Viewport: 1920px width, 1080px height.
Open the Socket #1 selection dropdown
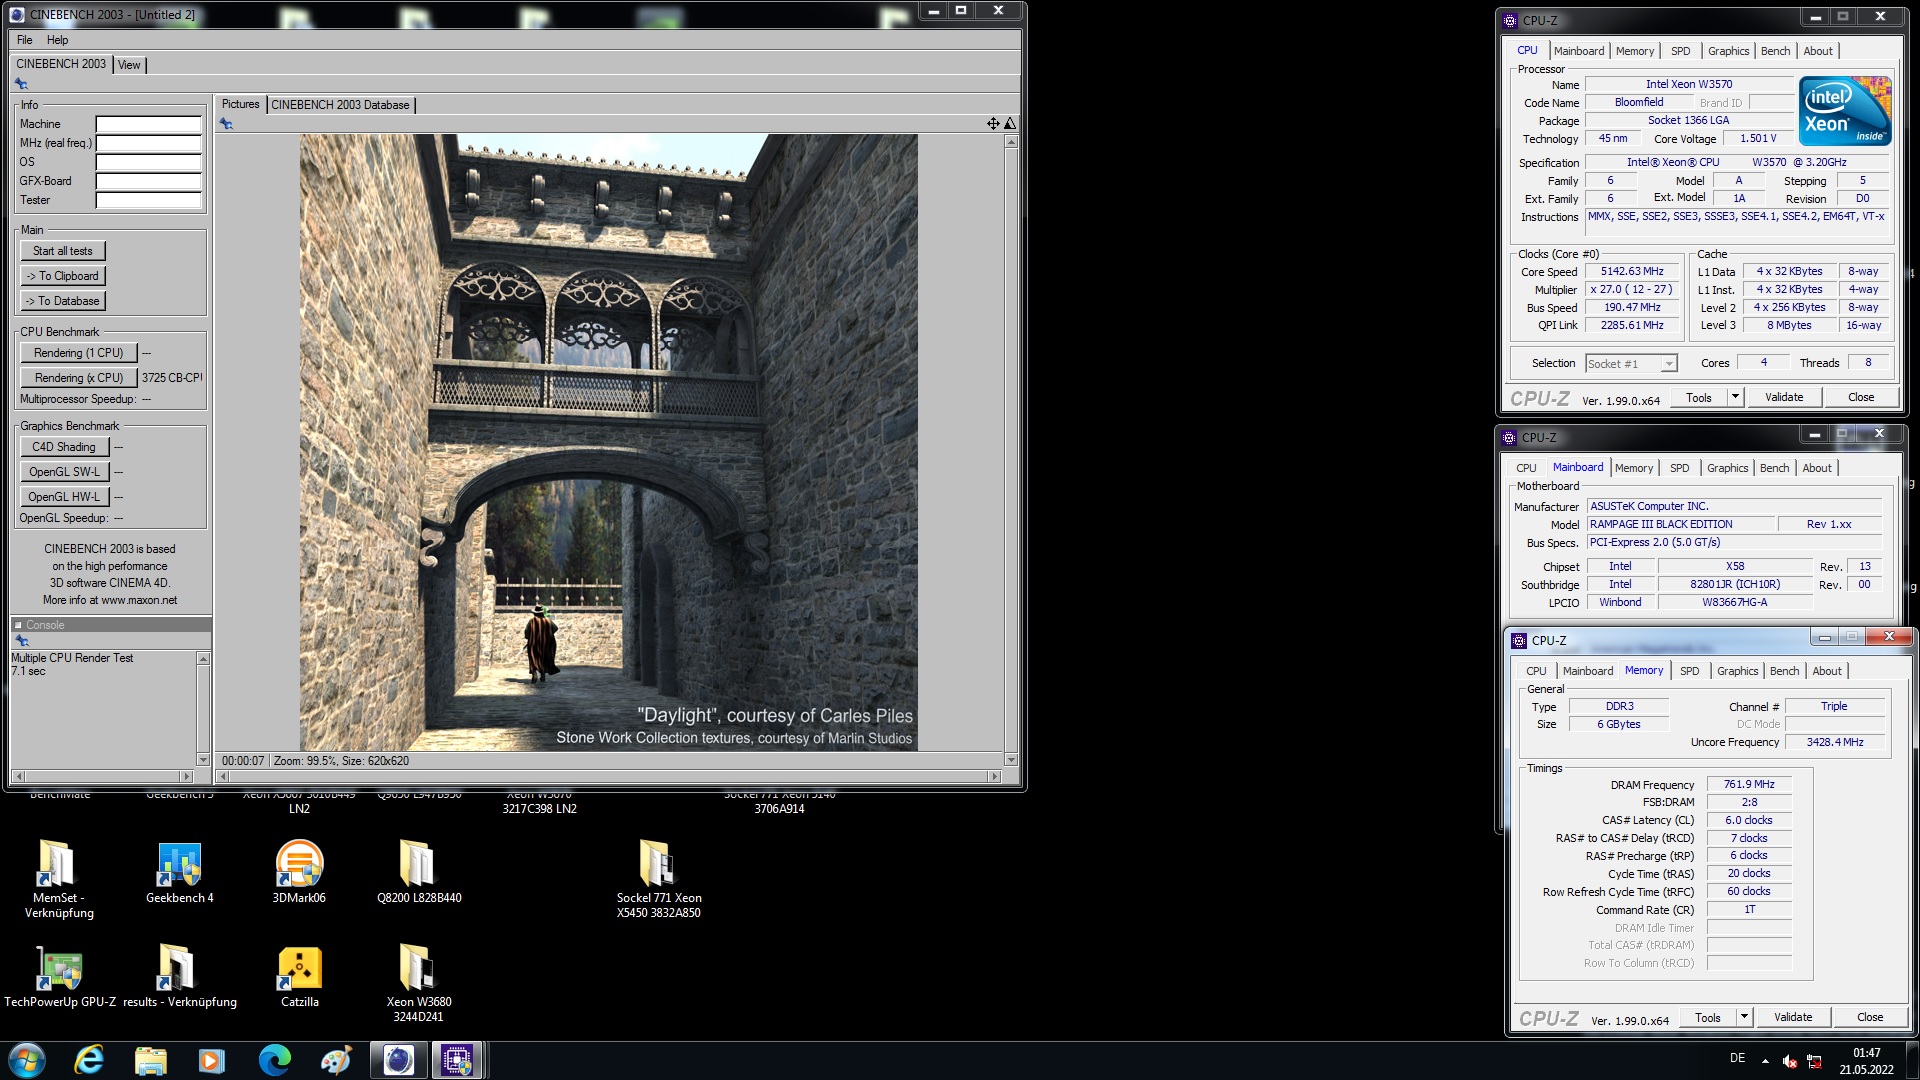(x=1631, y=364)
